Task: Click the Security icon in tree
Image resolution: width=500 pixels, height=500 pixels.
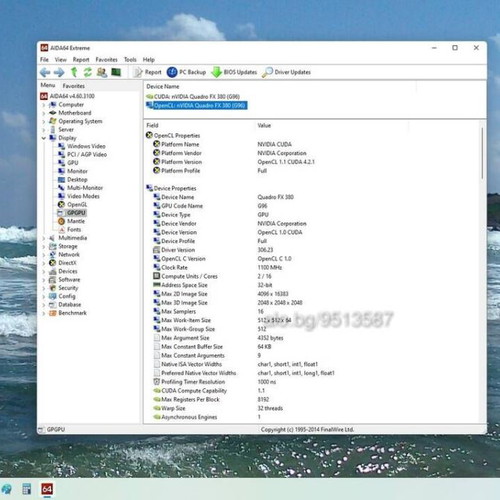Action: pyautogui.click(x=53, y=288)
